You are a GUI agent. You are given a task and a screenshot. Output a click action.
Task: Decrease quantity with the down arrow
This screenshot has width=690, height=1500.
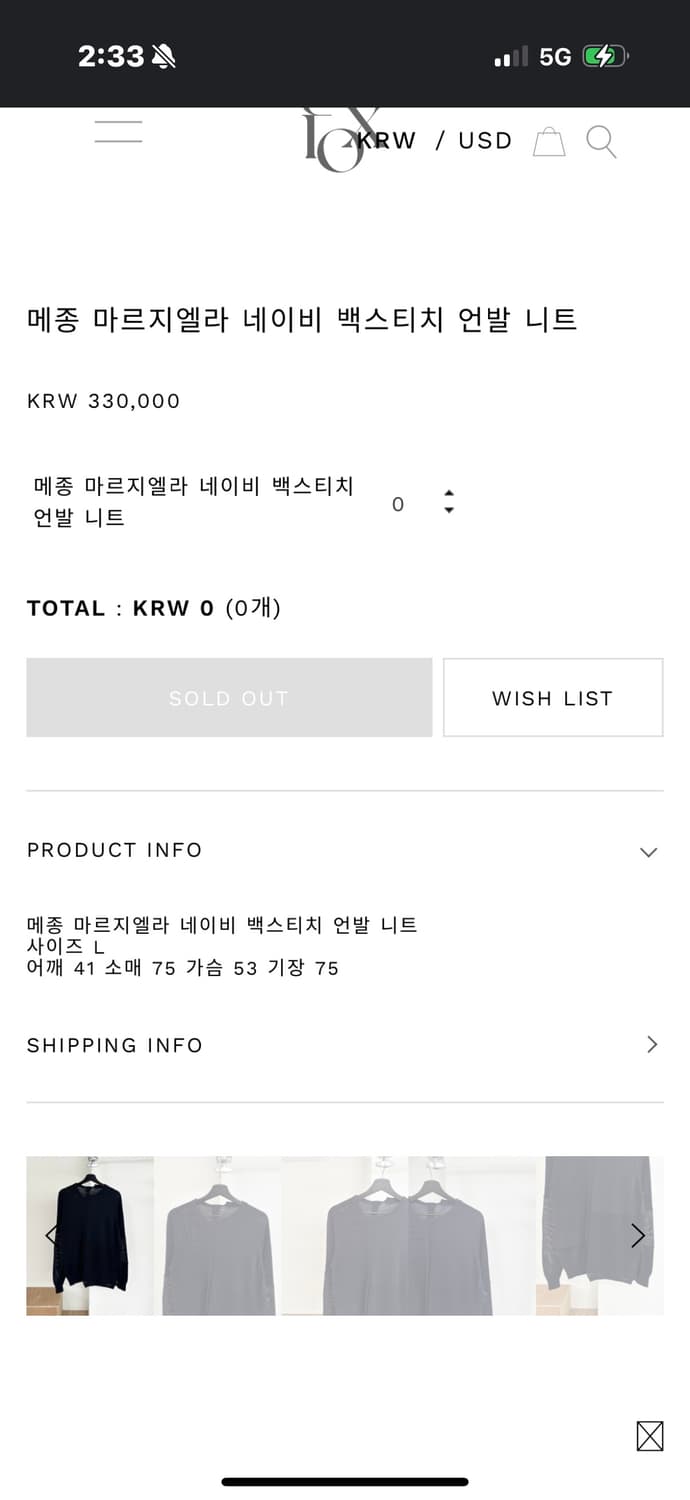[449, 510]
